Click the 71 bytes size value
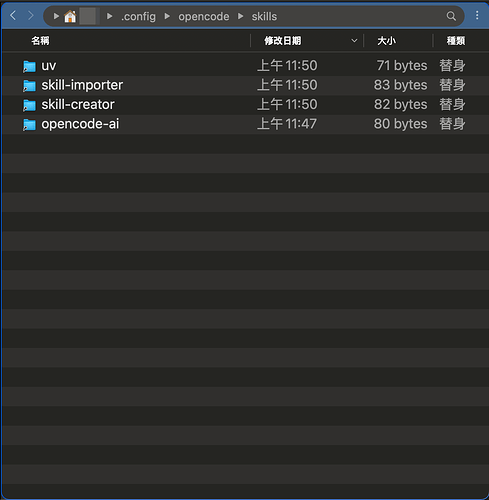 pyautogui.click(x=402, y=66)
